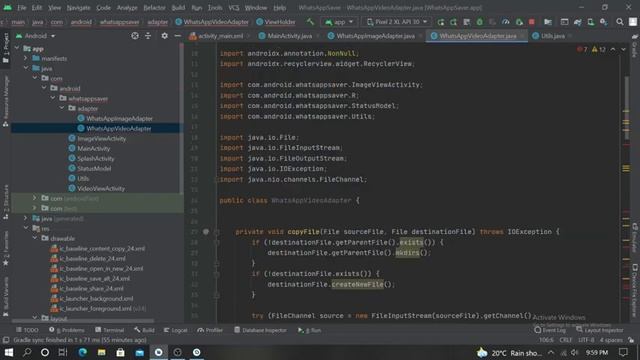Toggle the read-only lock icon in status bar

[x=631, y=340]
